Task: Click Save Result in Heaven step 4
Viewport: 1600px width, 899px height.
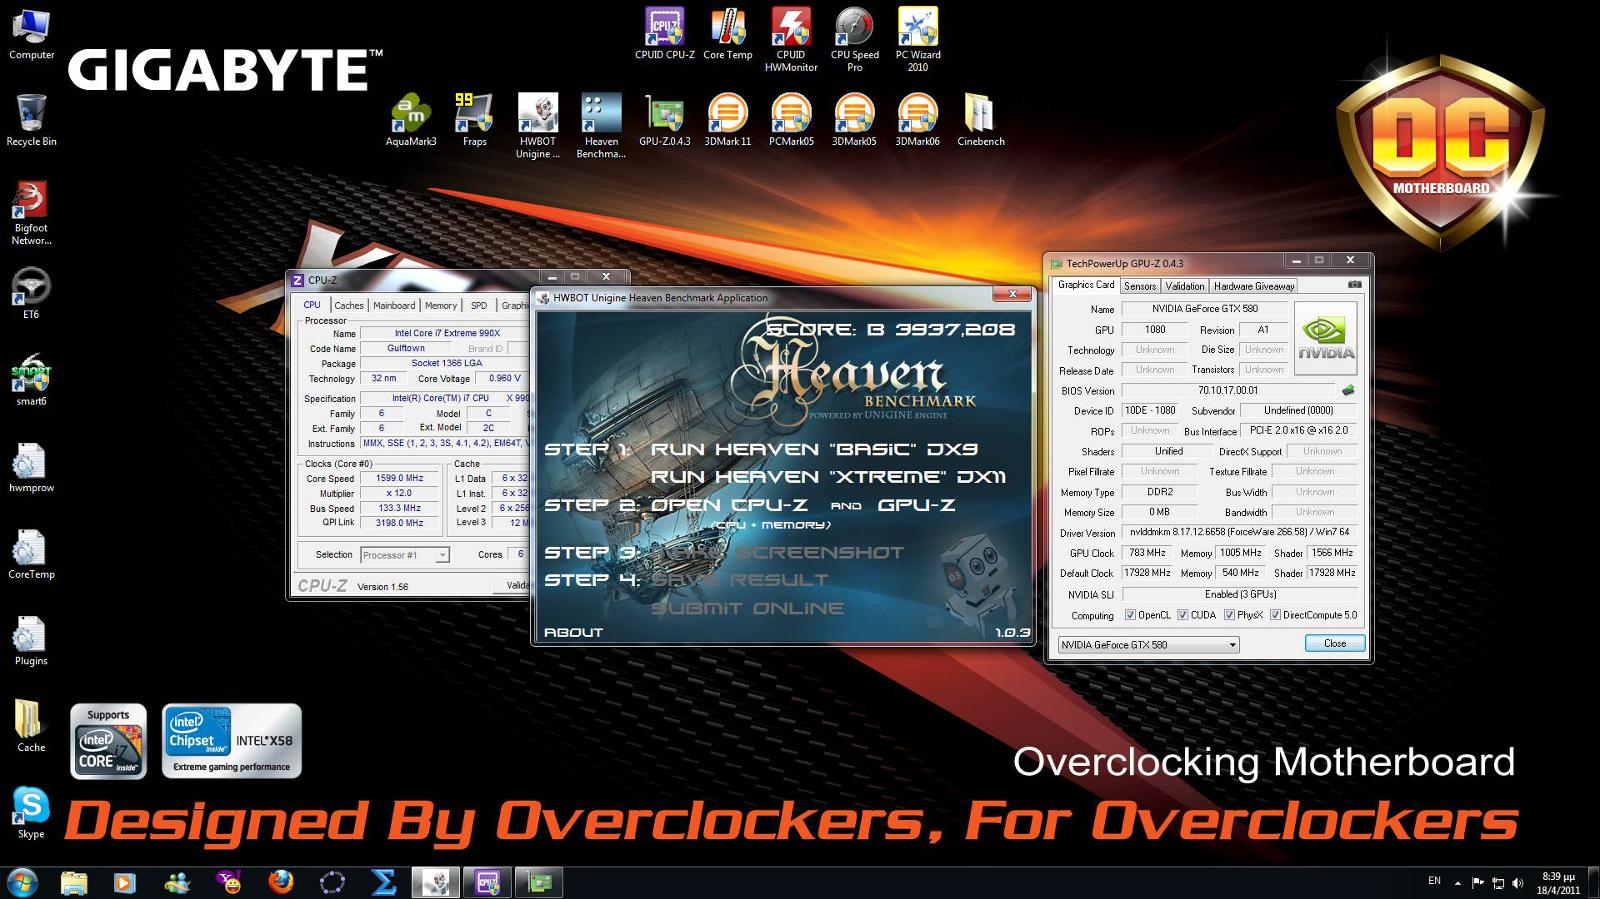Action: [740, 580]
